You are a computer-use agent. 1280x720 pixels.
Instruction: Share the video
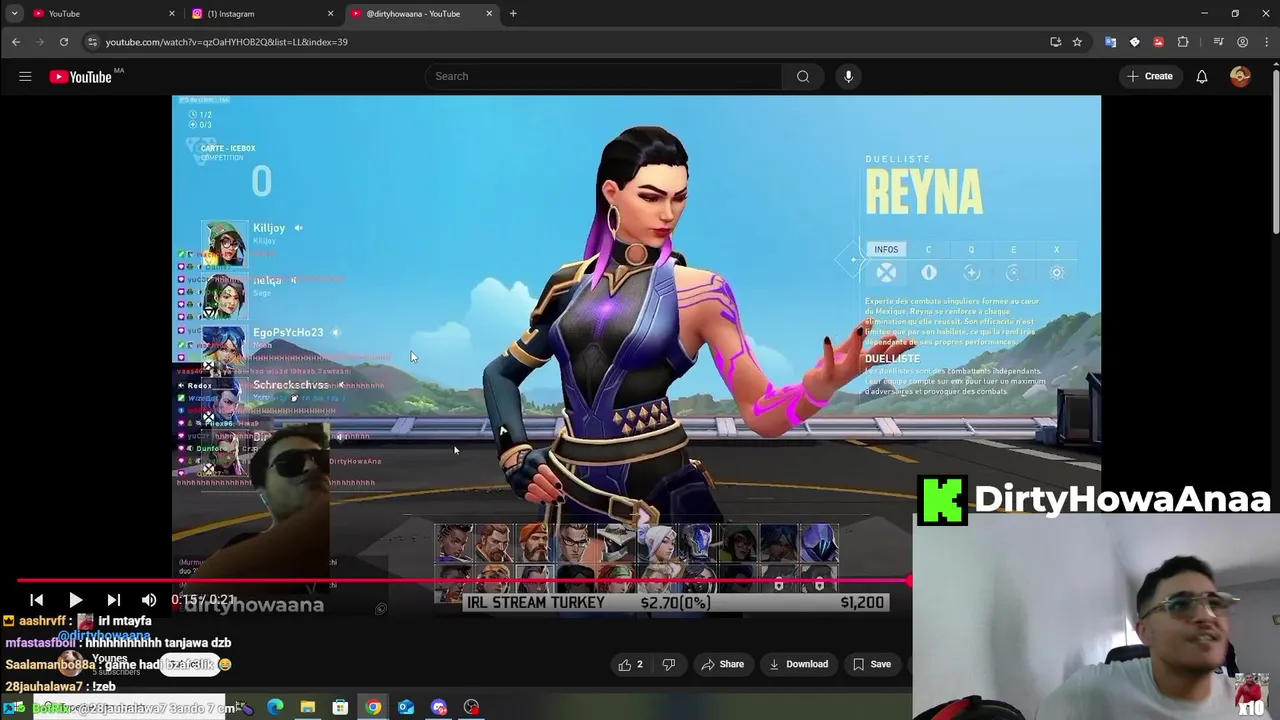tap(723, 664)
